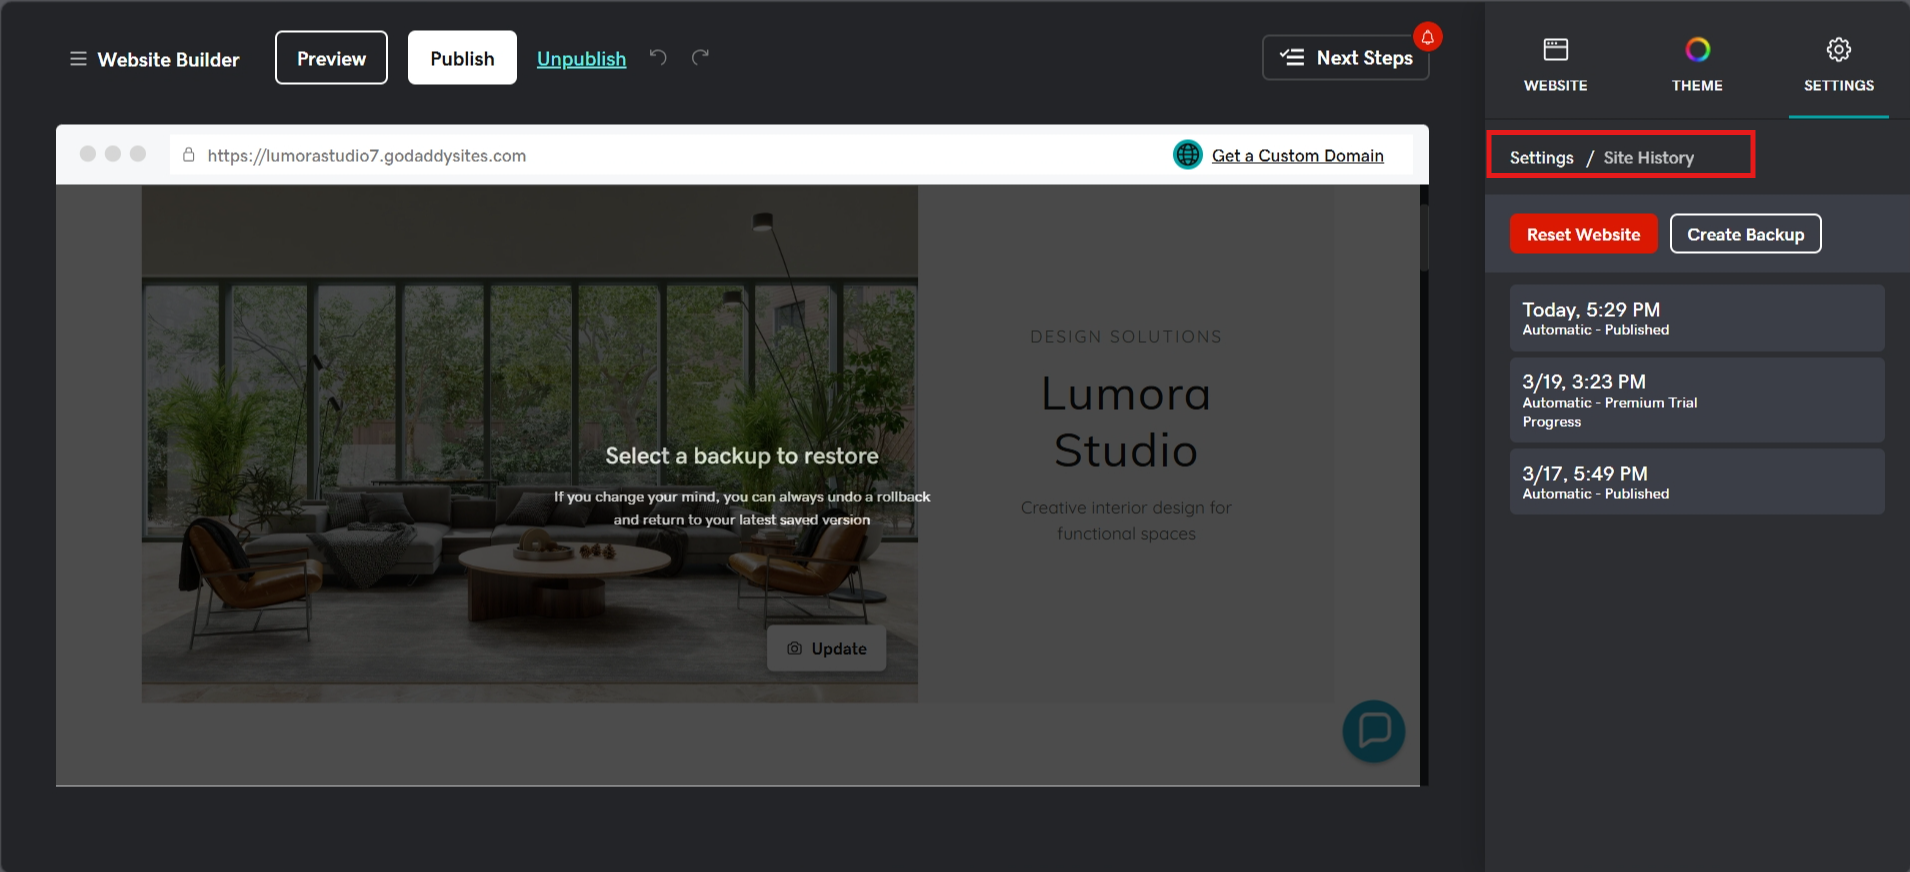Open the Website Builder hamburger menu
Viewport: 1910px width, 872px height.
(78, 59)
